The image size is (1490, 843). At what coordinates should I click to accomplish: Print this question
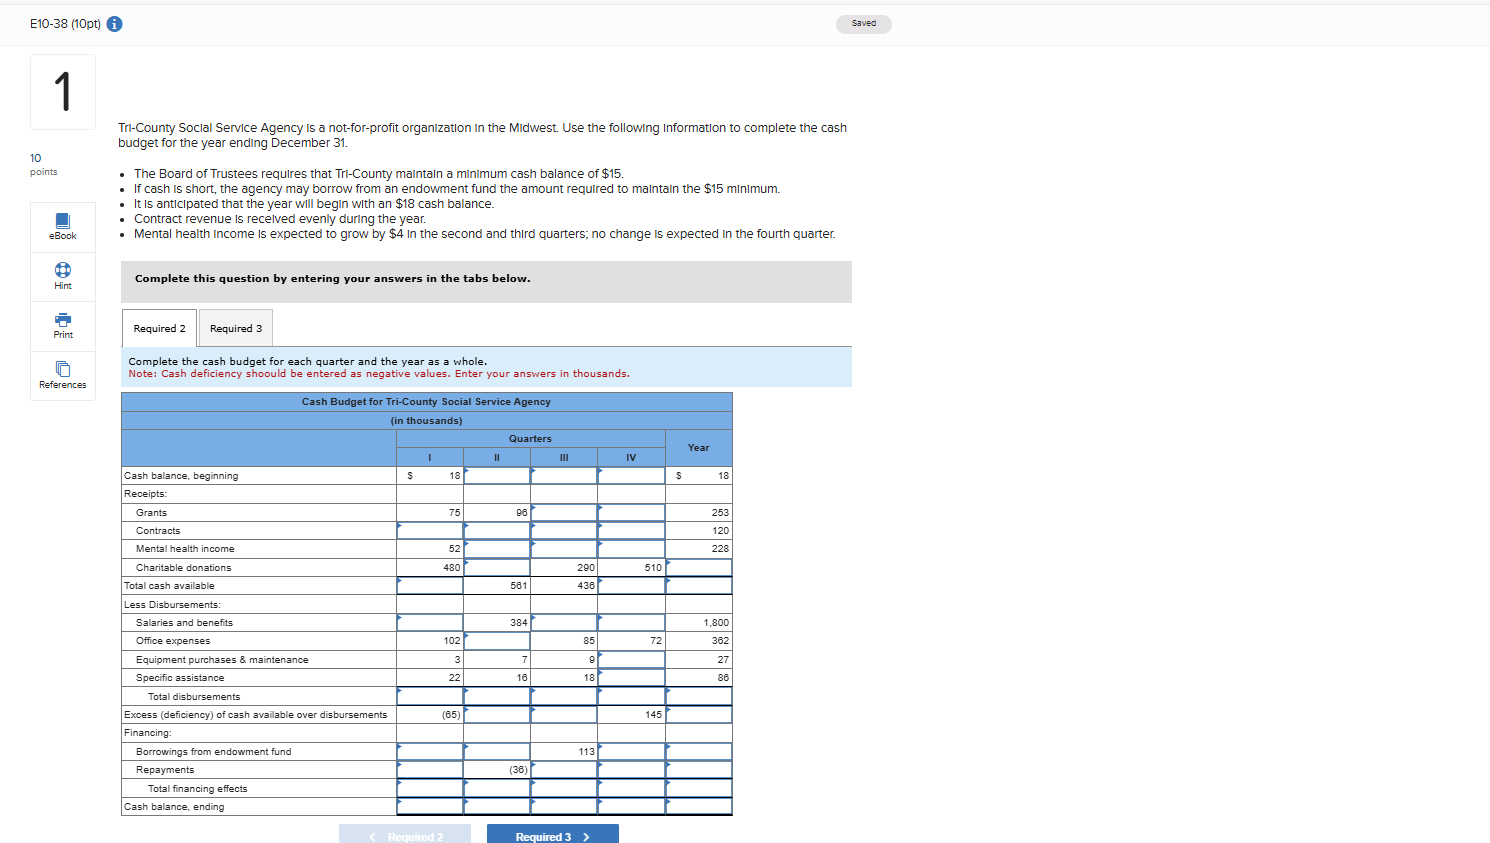coord(63,326)
